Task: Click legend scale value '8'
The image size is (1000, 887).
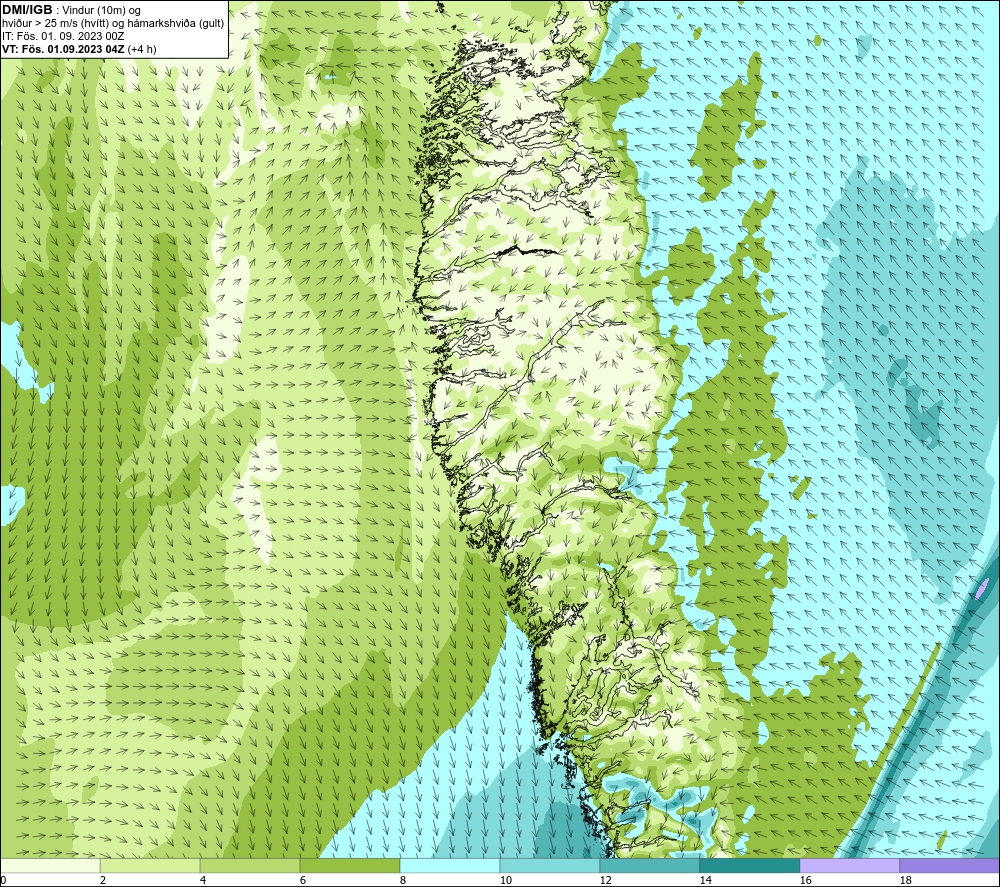Action: [402, 880]
